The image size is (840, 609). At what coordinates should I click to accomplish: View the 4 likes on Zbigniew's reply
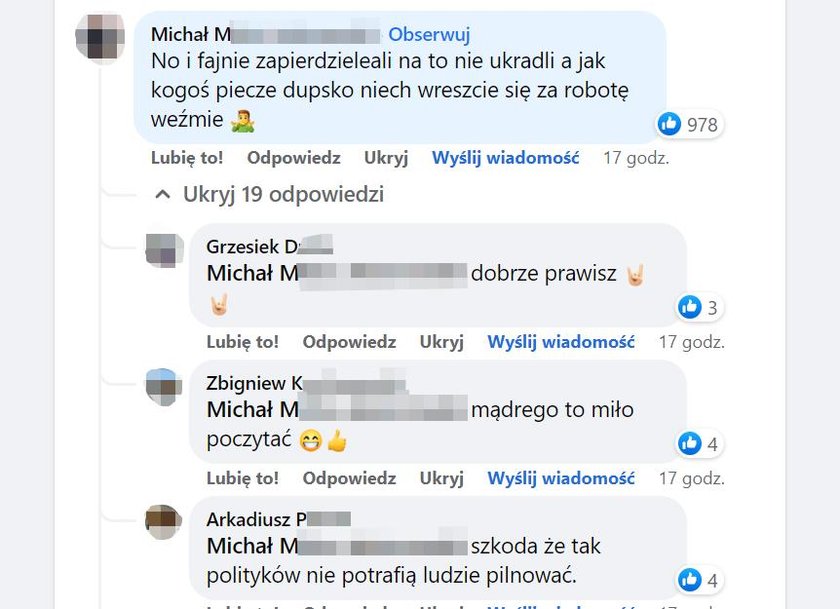(x=700, y=443)
